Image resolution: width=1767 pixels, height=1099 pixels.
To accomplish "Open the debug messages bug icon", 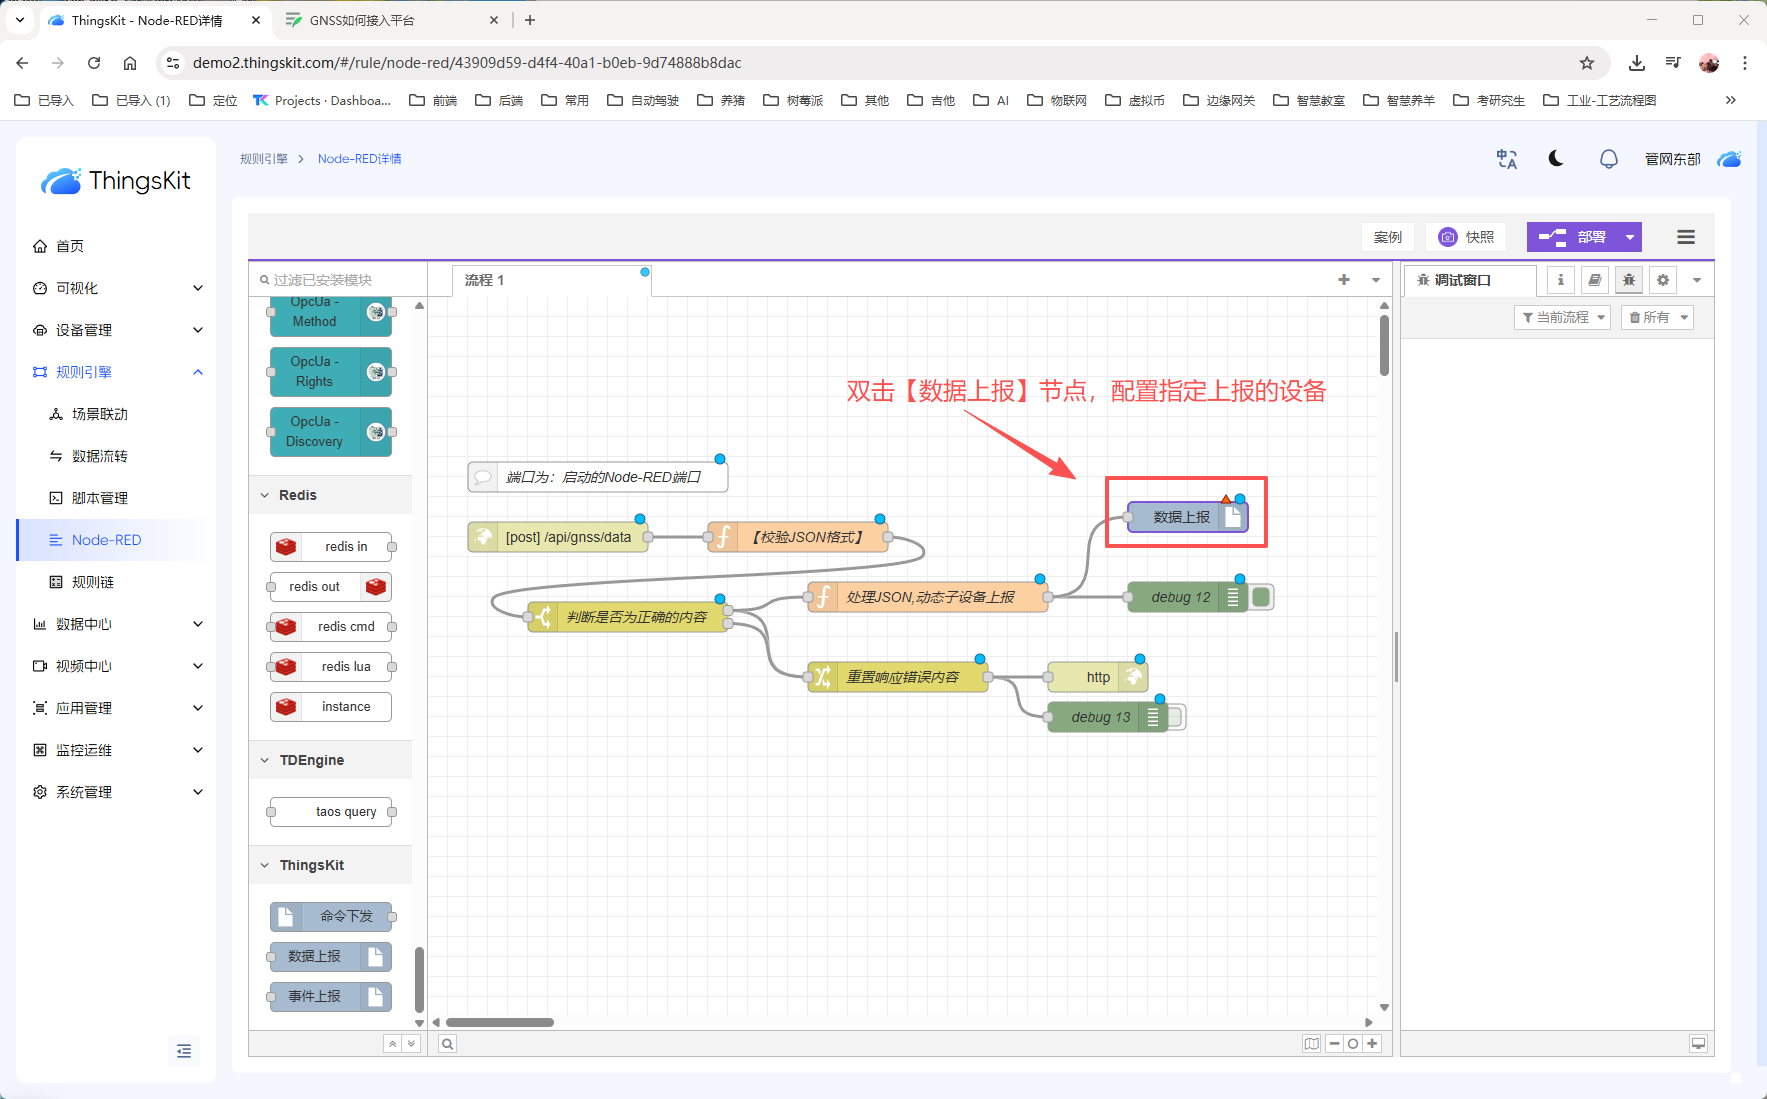I will pyautogui.click(x=1629, y=280).
